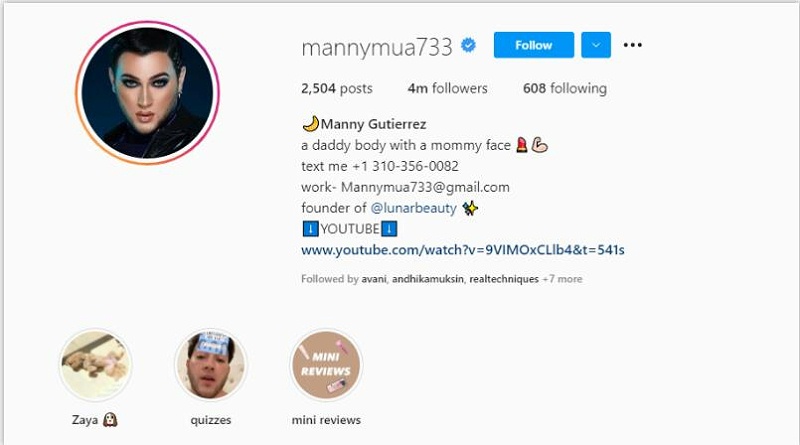
Task: Open the Zaya story highlight
Action: click(x=95, y=365)
